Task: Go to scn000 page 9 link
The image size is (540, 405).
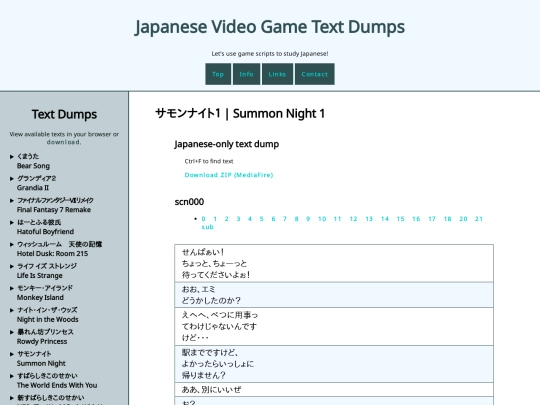Action: (308, 219)
